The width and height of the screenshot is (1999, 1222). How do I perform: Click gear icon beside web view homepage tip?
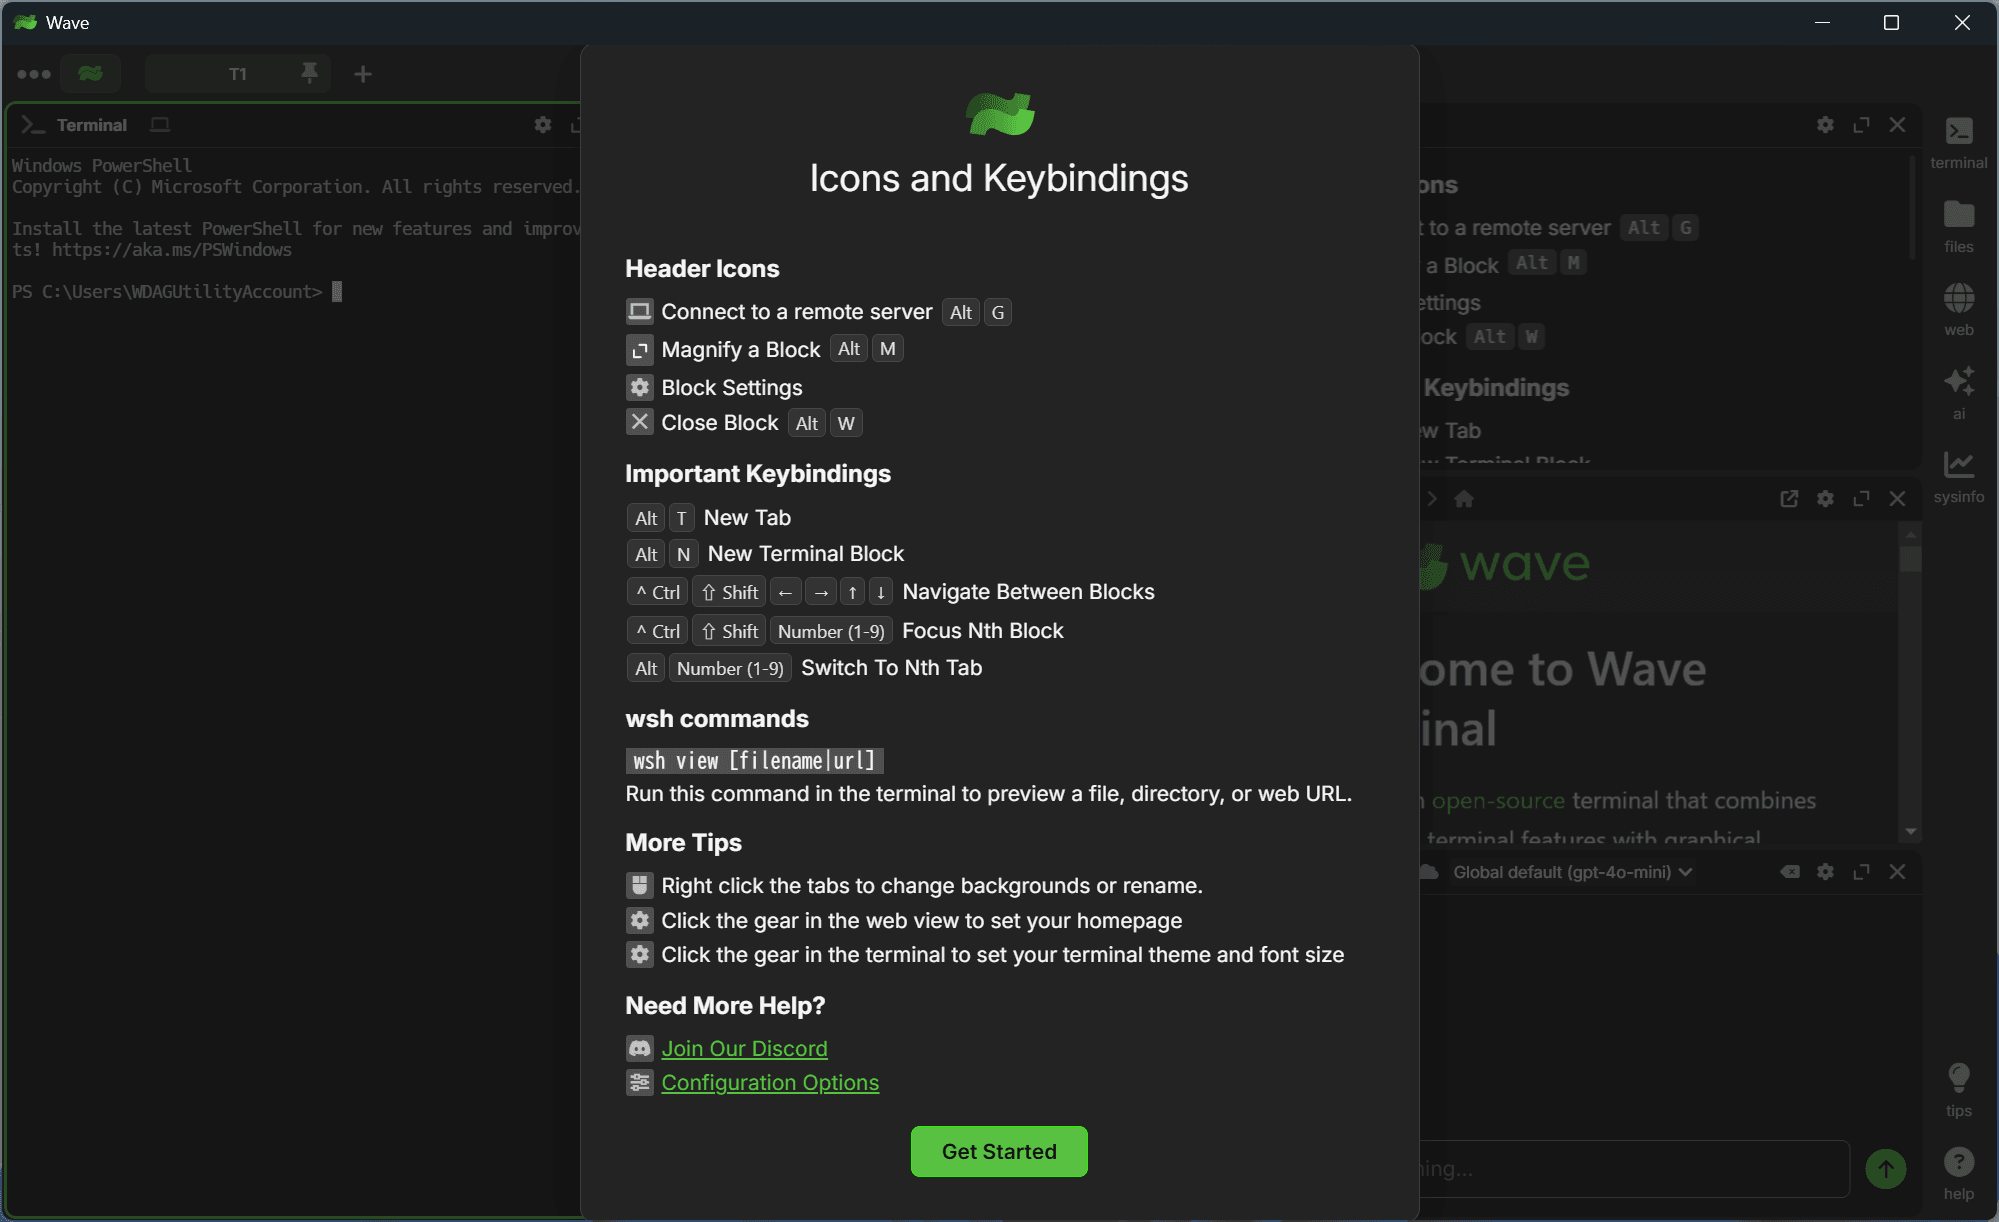pyautogui.click(x=639, y=920)
